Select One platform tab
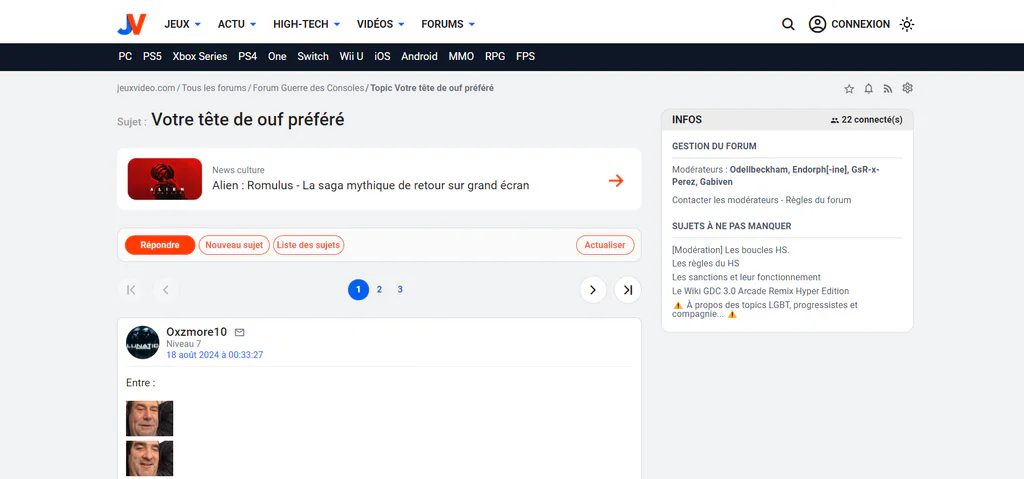Viewport: 1024px width, 479px height. pos(277,57)
